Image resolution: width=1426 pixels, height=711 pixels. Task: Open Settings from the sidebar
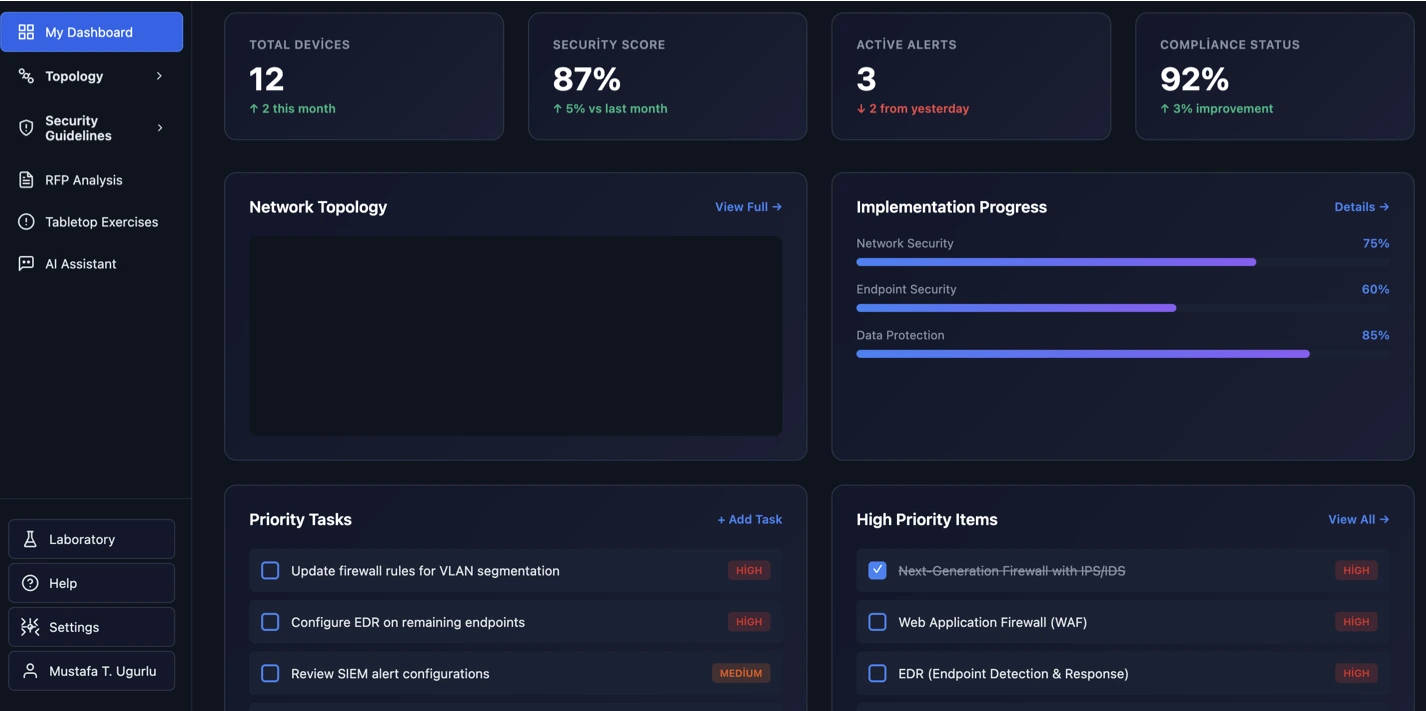[92, 627]
